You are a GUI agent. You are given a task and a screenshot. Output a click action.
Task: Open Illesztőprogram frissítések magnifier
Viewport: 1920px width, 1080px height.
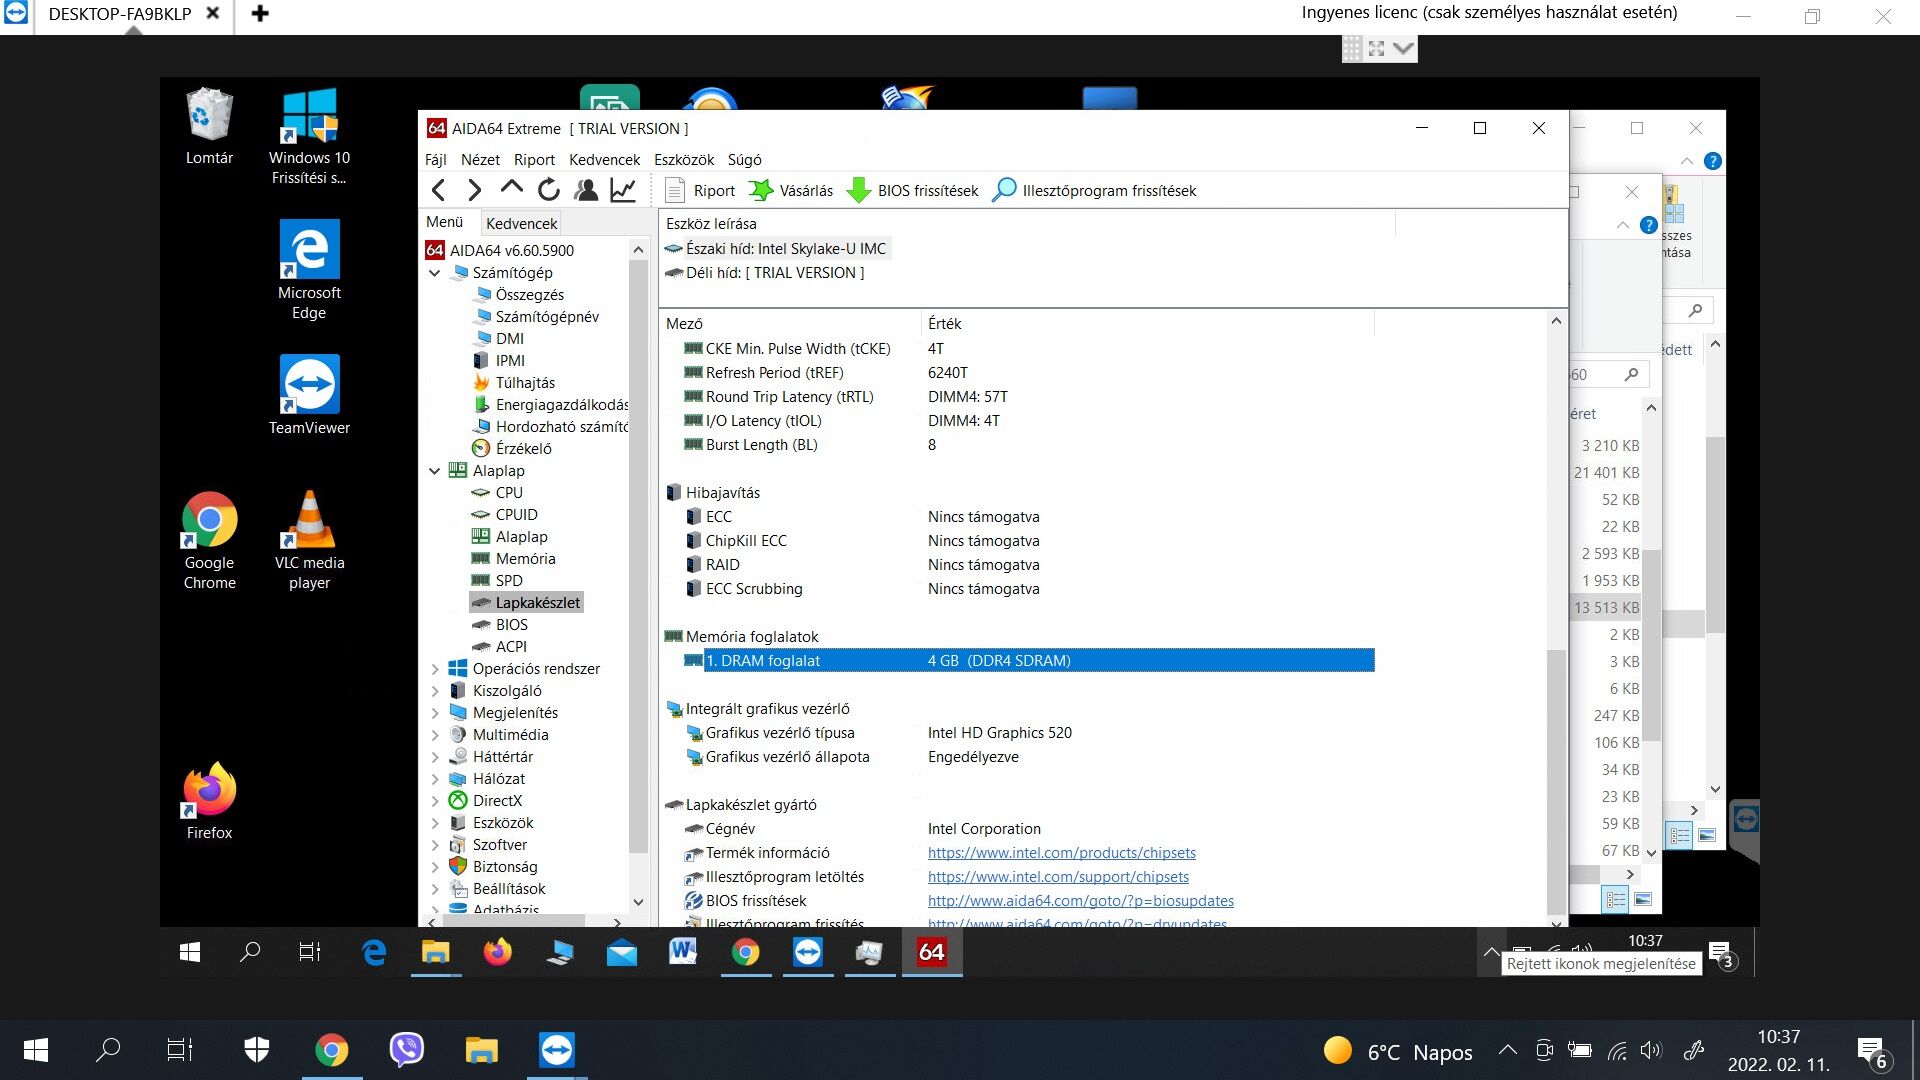click(x=1004, y=190)
